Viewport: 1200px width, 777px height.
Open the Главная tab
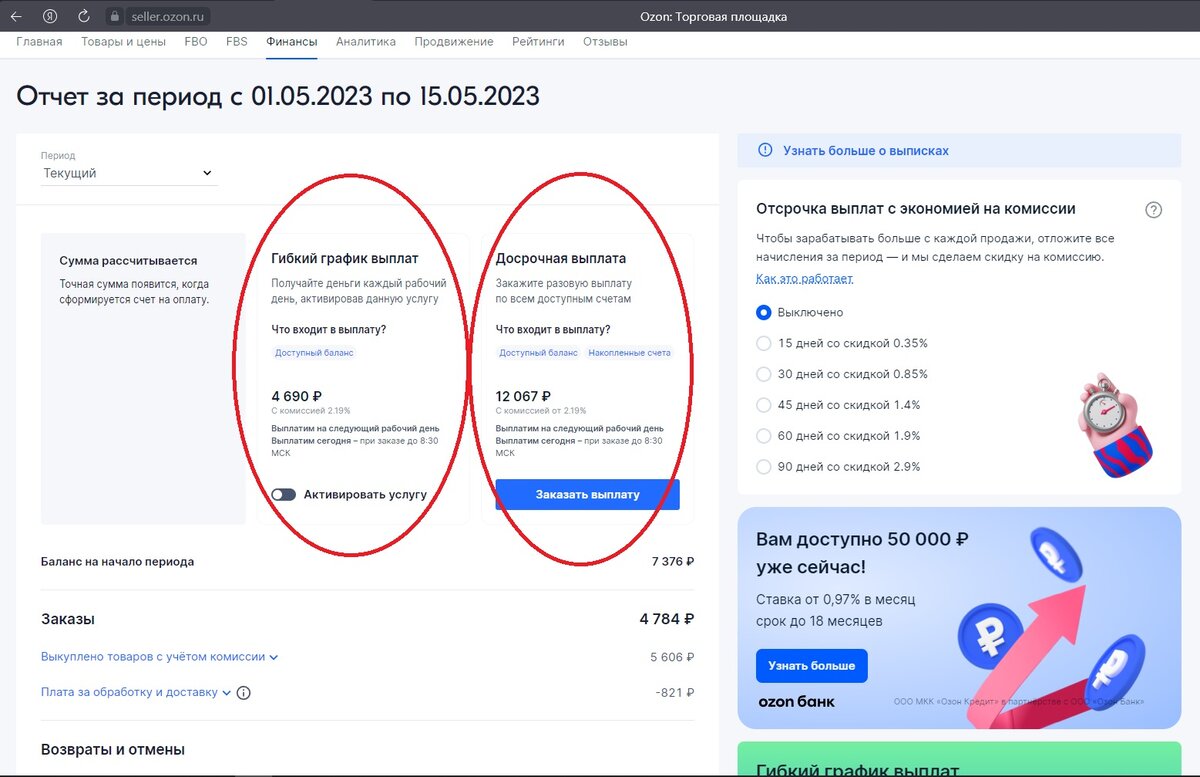[39, 42]
